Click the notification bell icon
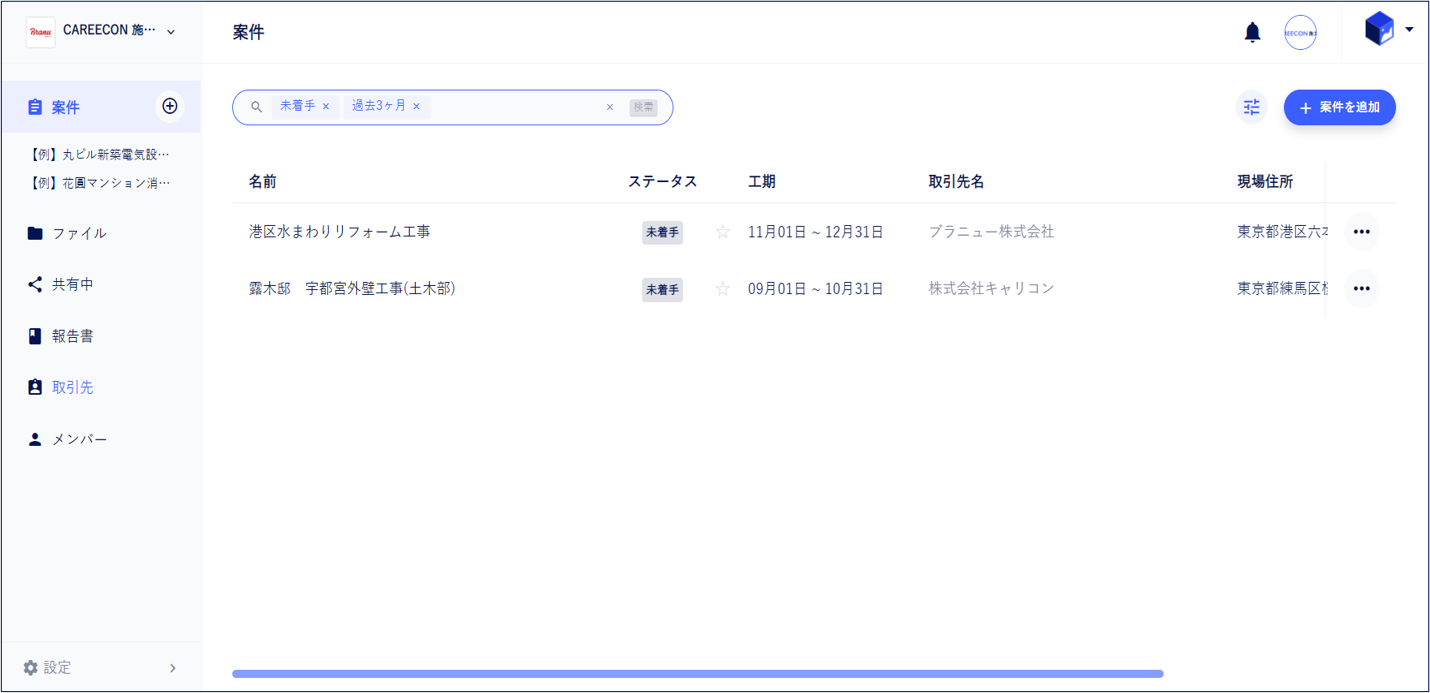 tap(1252, 32)
